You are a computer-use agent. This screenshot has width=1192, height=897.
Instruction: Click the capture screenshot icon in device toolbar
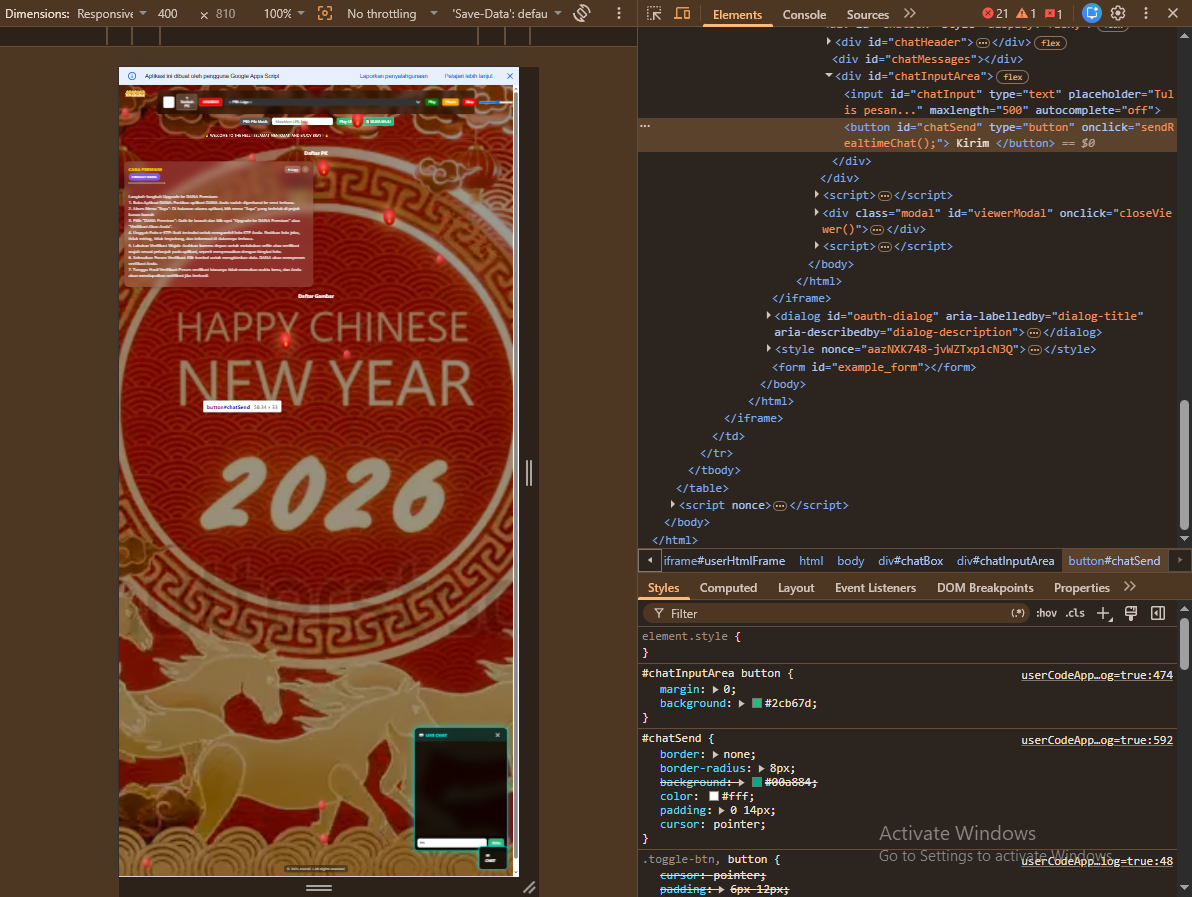pyautogui.click(x=325, y=14)
